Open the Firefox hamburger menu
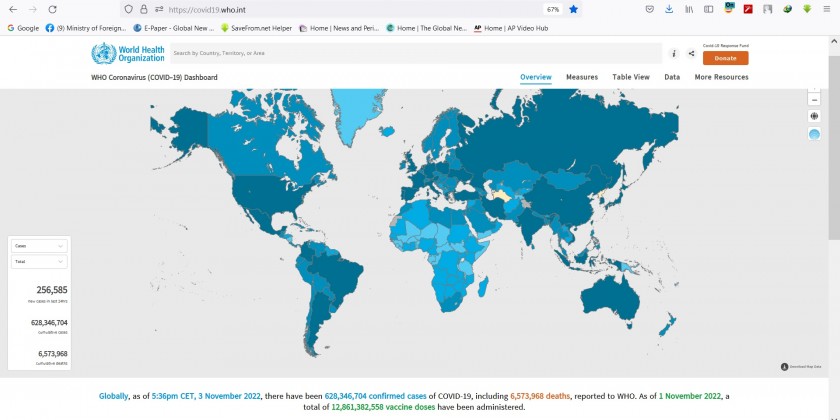 tap(827, 9)
